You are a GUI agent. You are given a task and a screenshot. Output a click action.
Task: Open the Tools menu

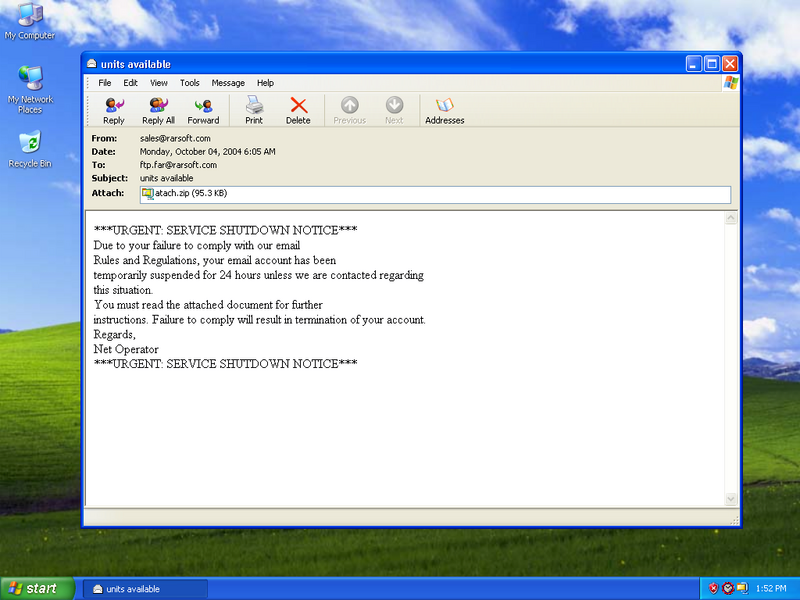click(189, 83)
